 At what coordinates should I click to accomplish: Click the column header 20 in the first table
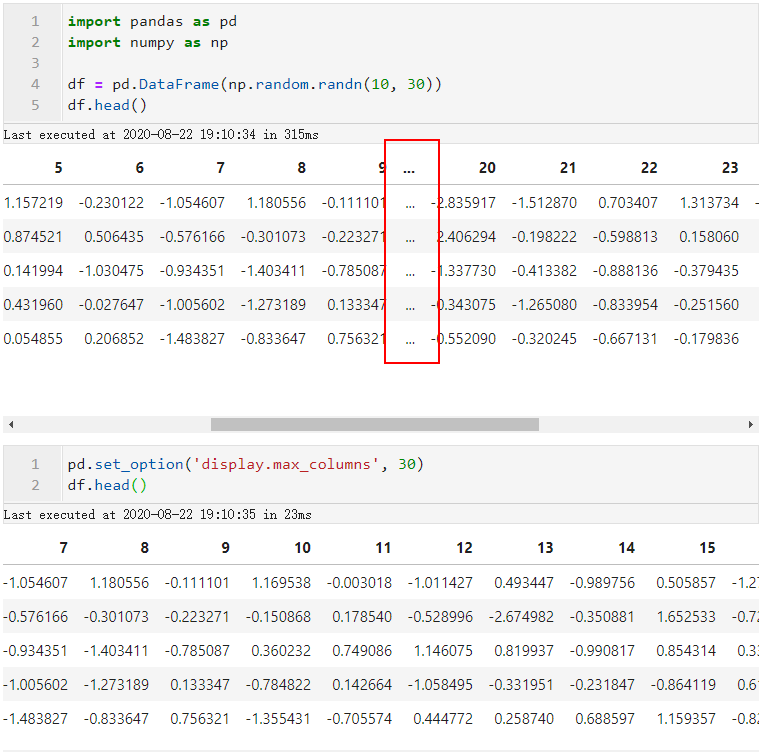click(x=487, y=168)
